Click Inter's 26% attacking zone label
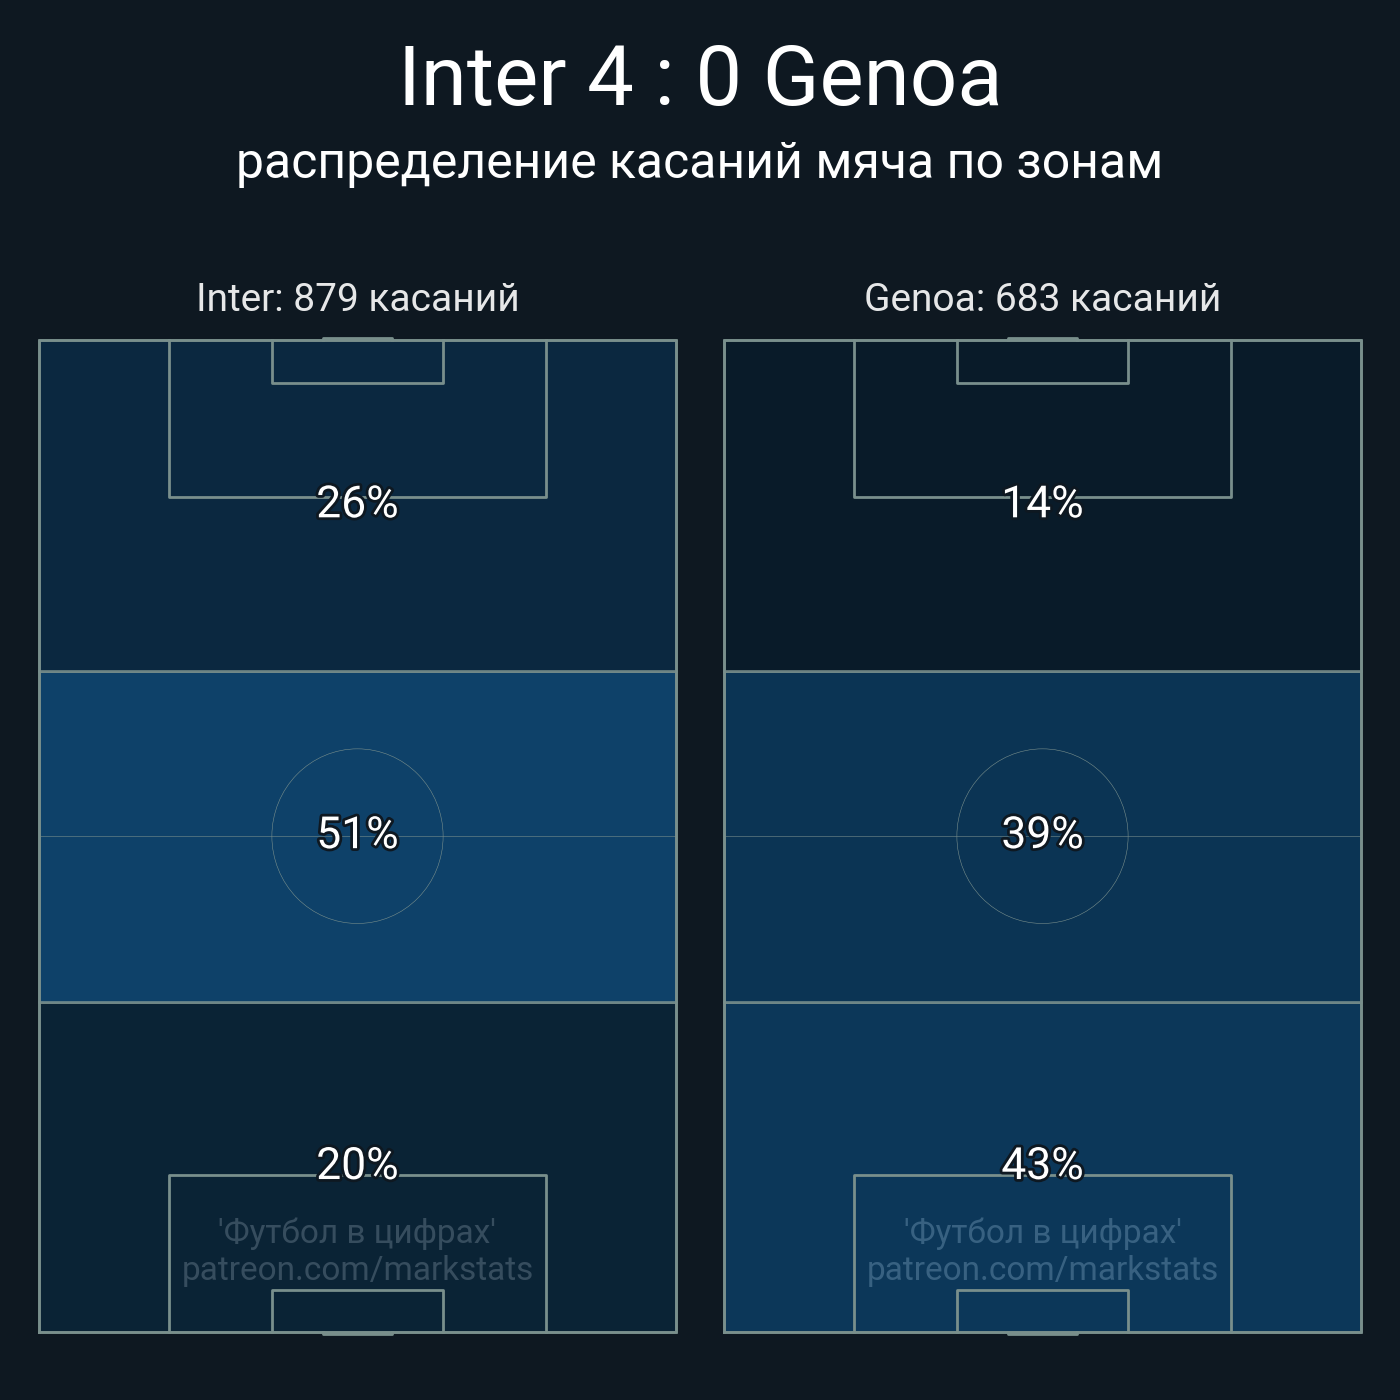Viewport: 1400px width, 1400px height. 357,502
